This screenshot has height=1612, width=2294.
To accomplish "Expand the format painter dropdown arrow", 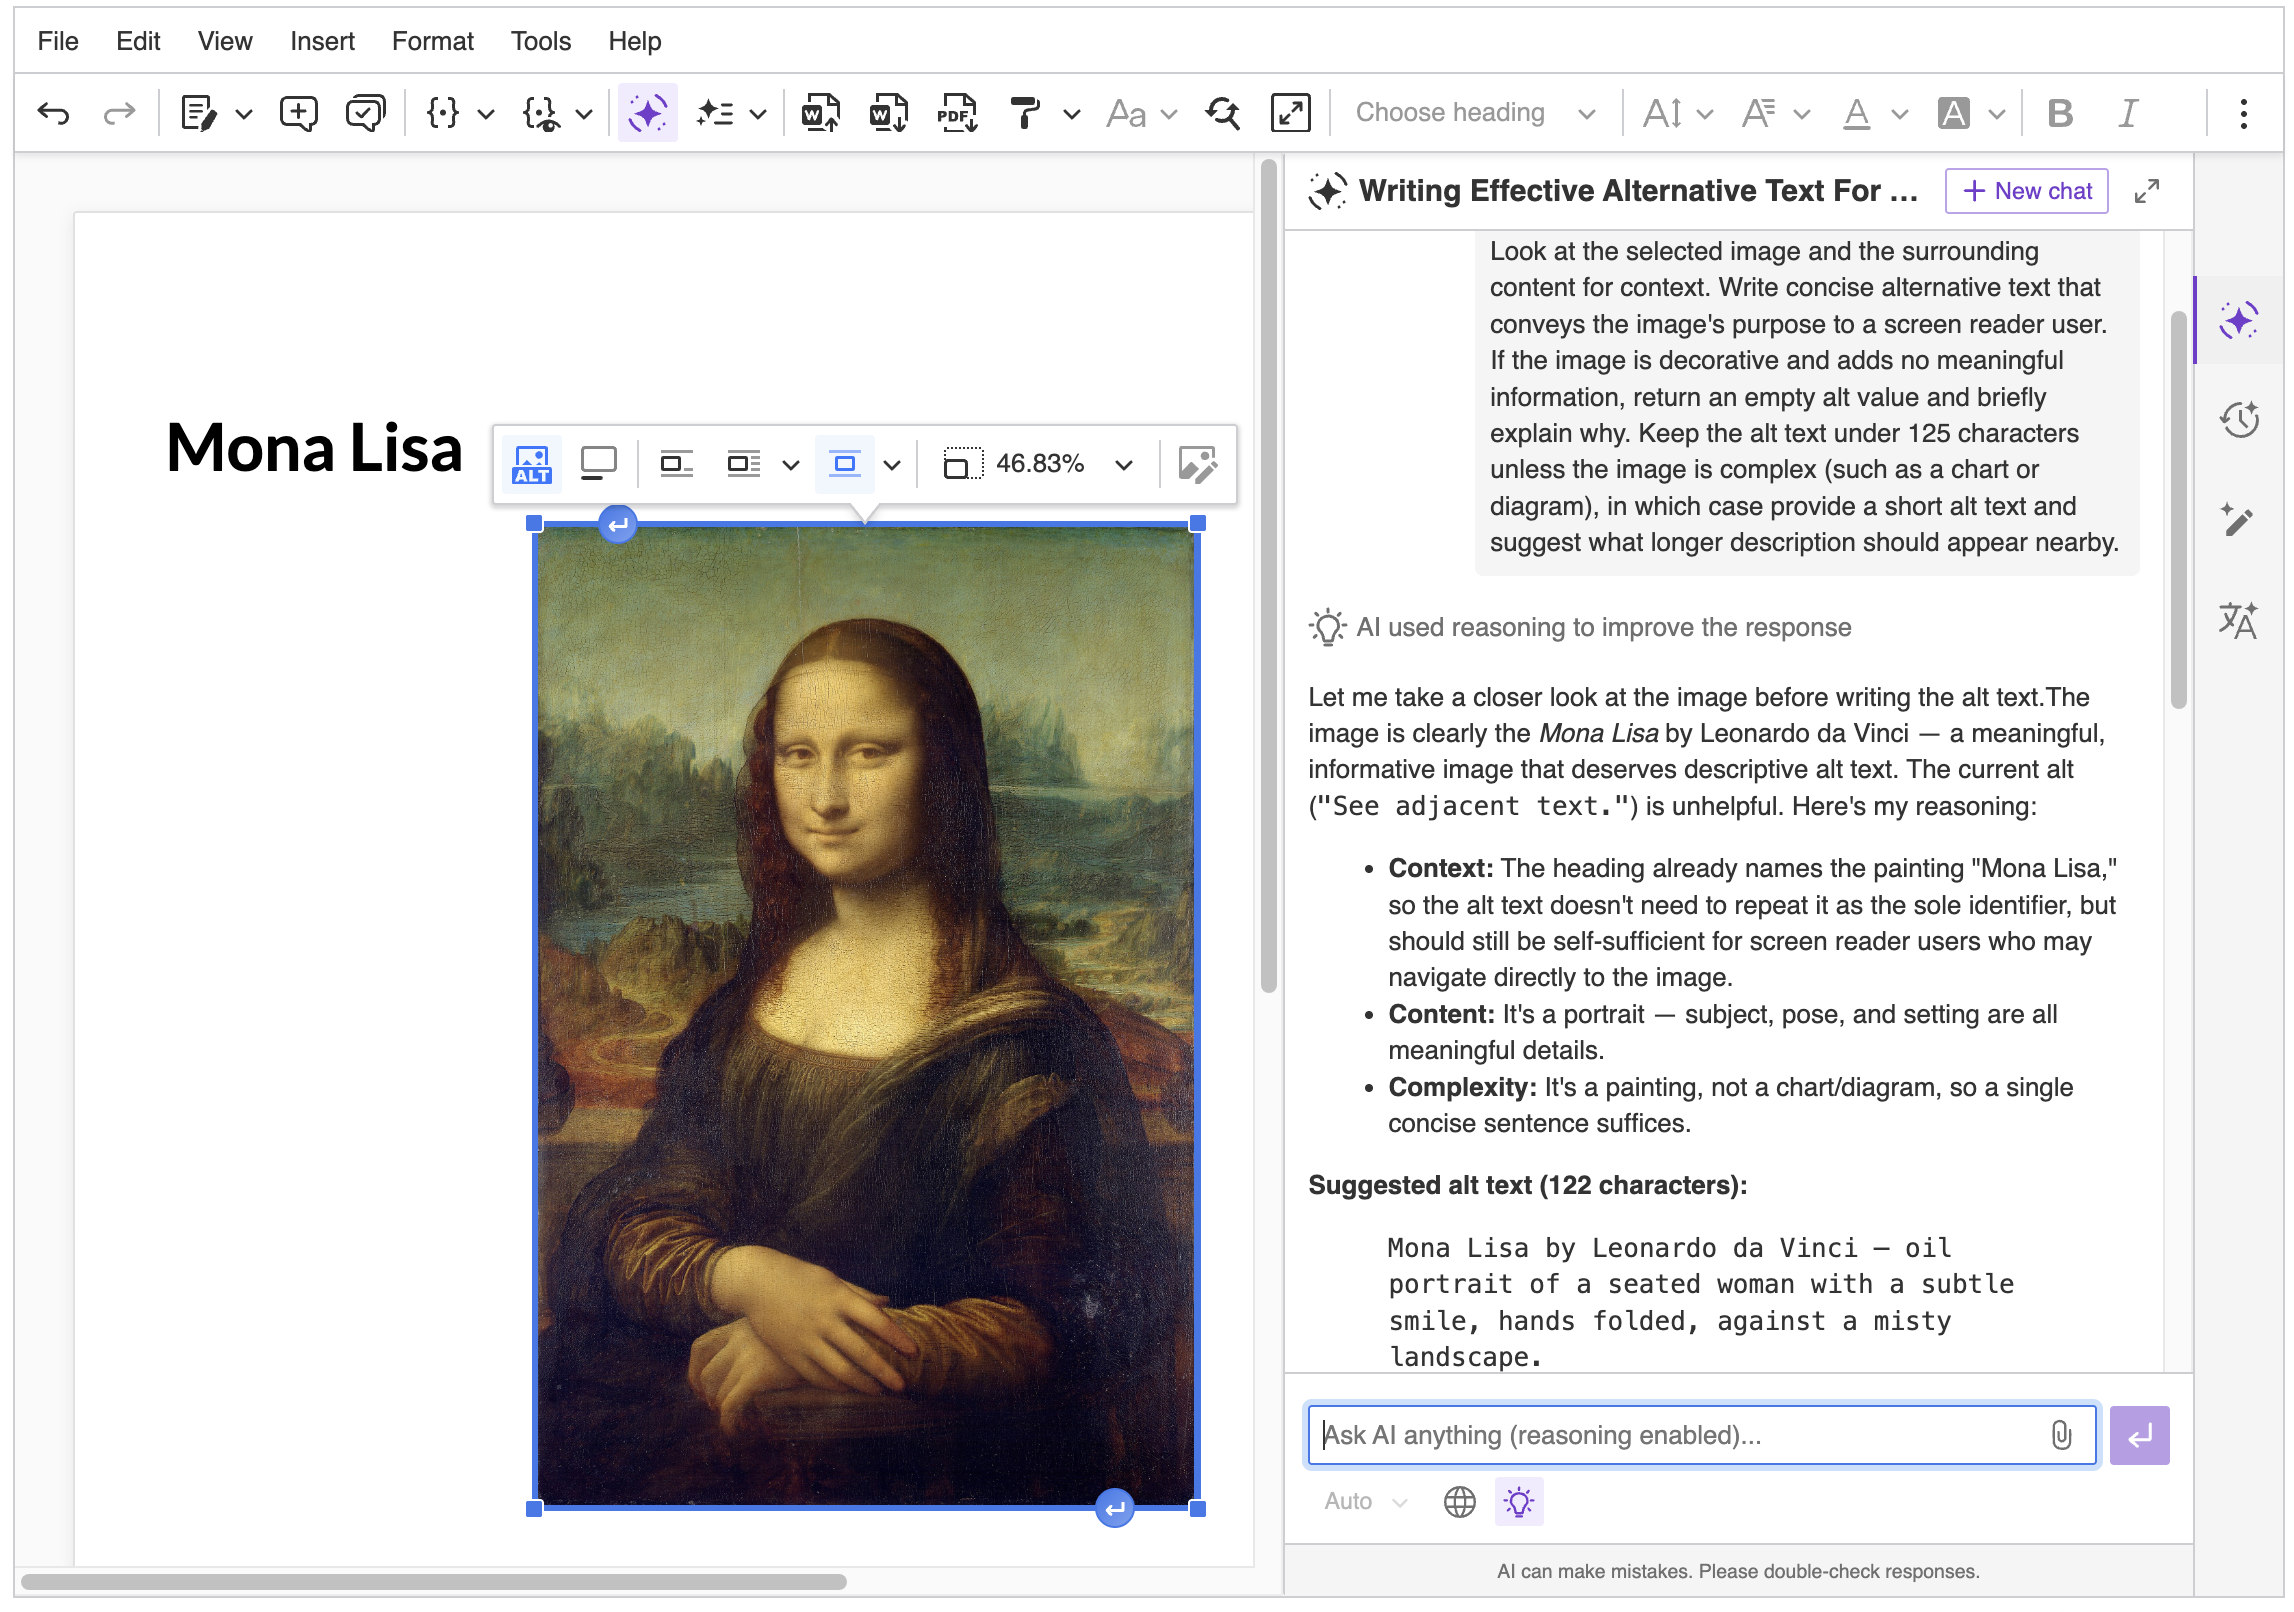I will 1072,114.
